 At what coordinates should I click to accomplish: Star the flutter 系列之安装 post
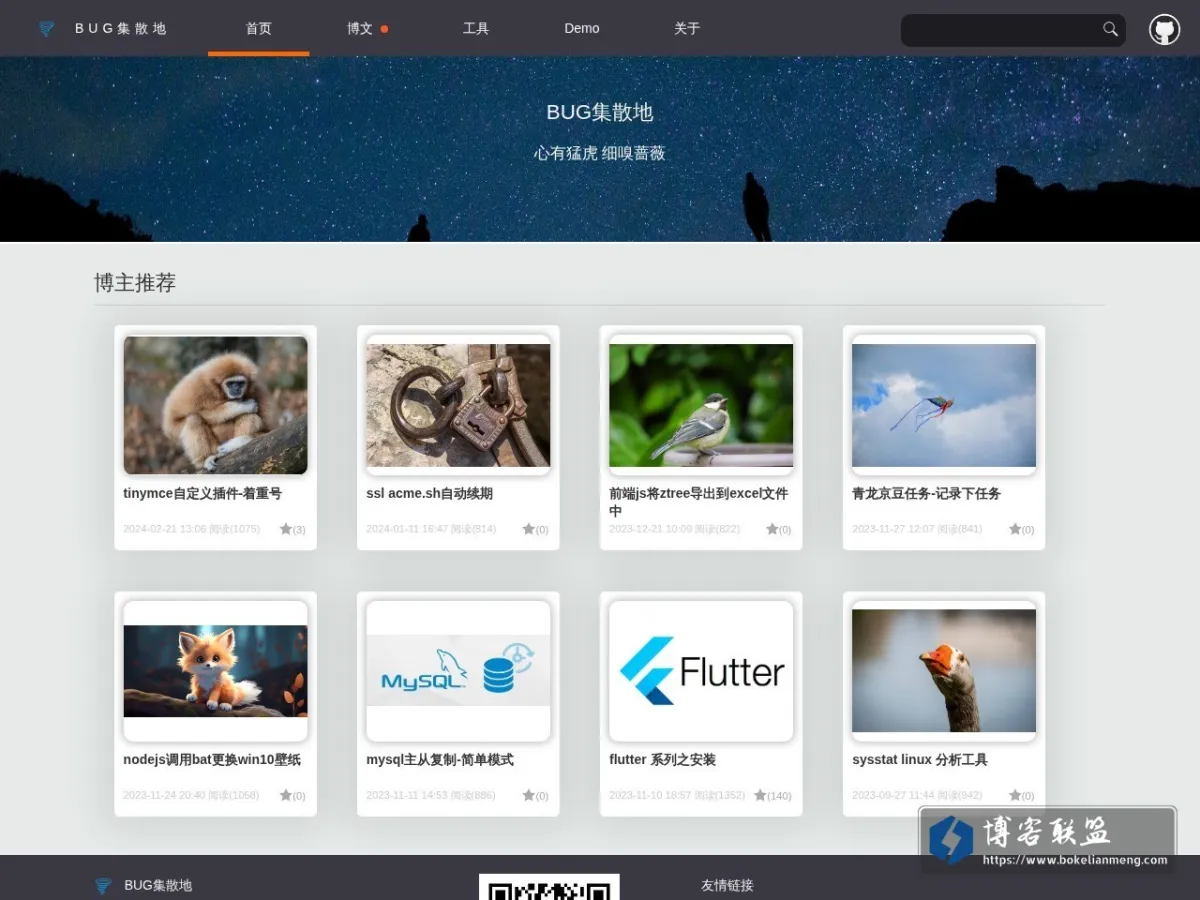tap(759, 795)
